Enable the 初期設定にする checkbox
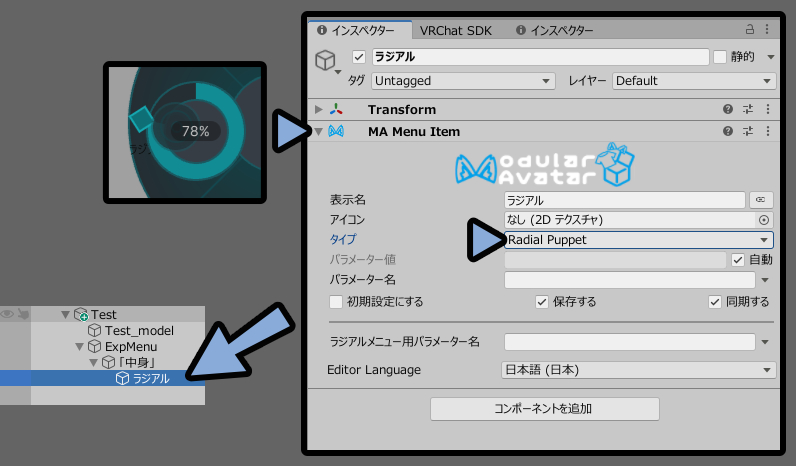The width and height of the screenshot is (796, 466). click(x=336, y=302)
